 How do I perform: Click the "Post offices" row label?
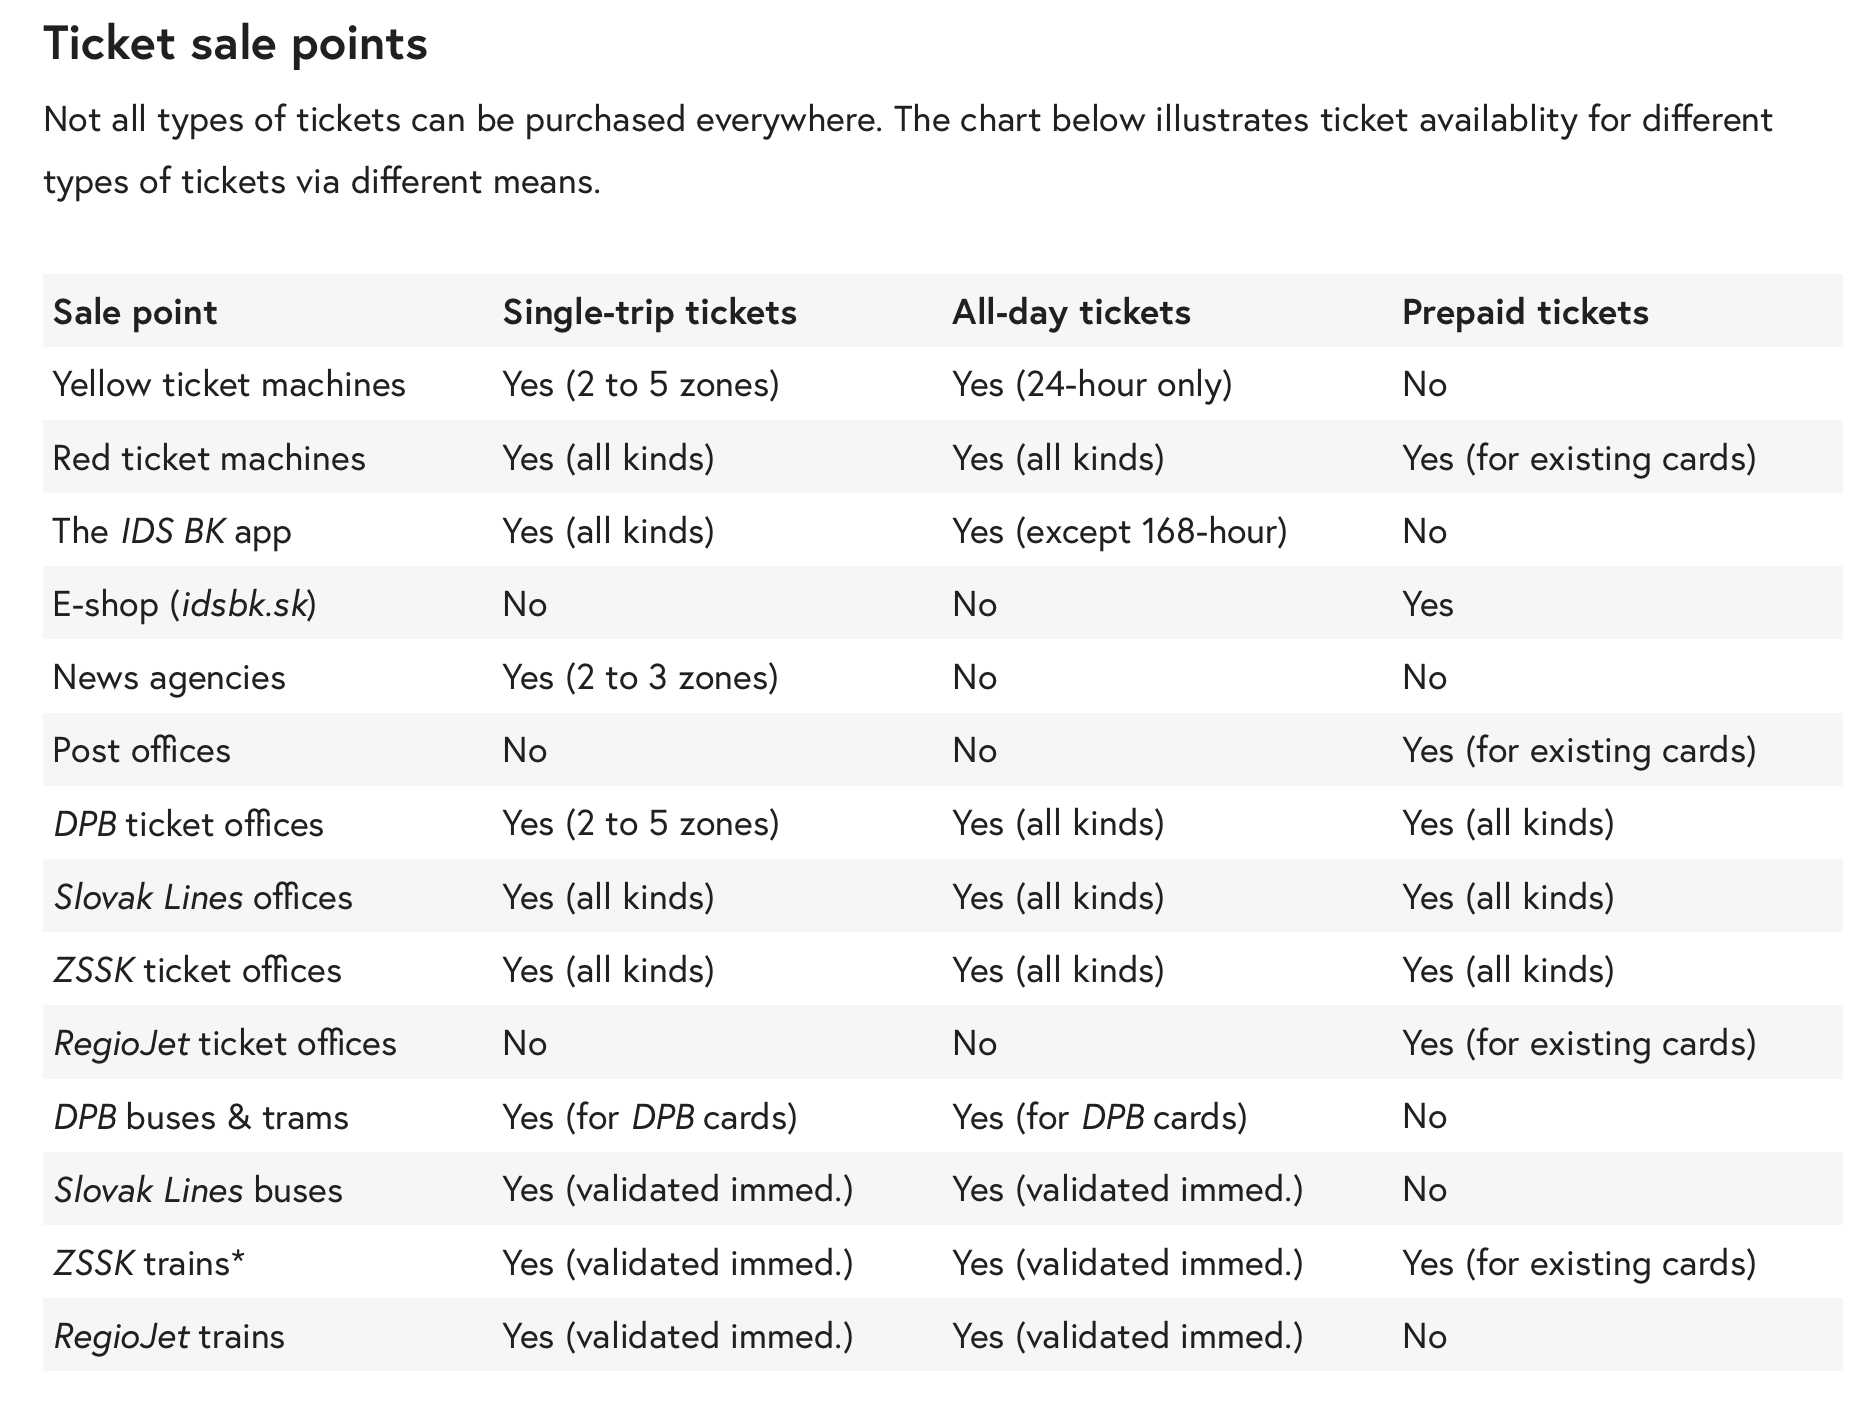coord(142,751)
